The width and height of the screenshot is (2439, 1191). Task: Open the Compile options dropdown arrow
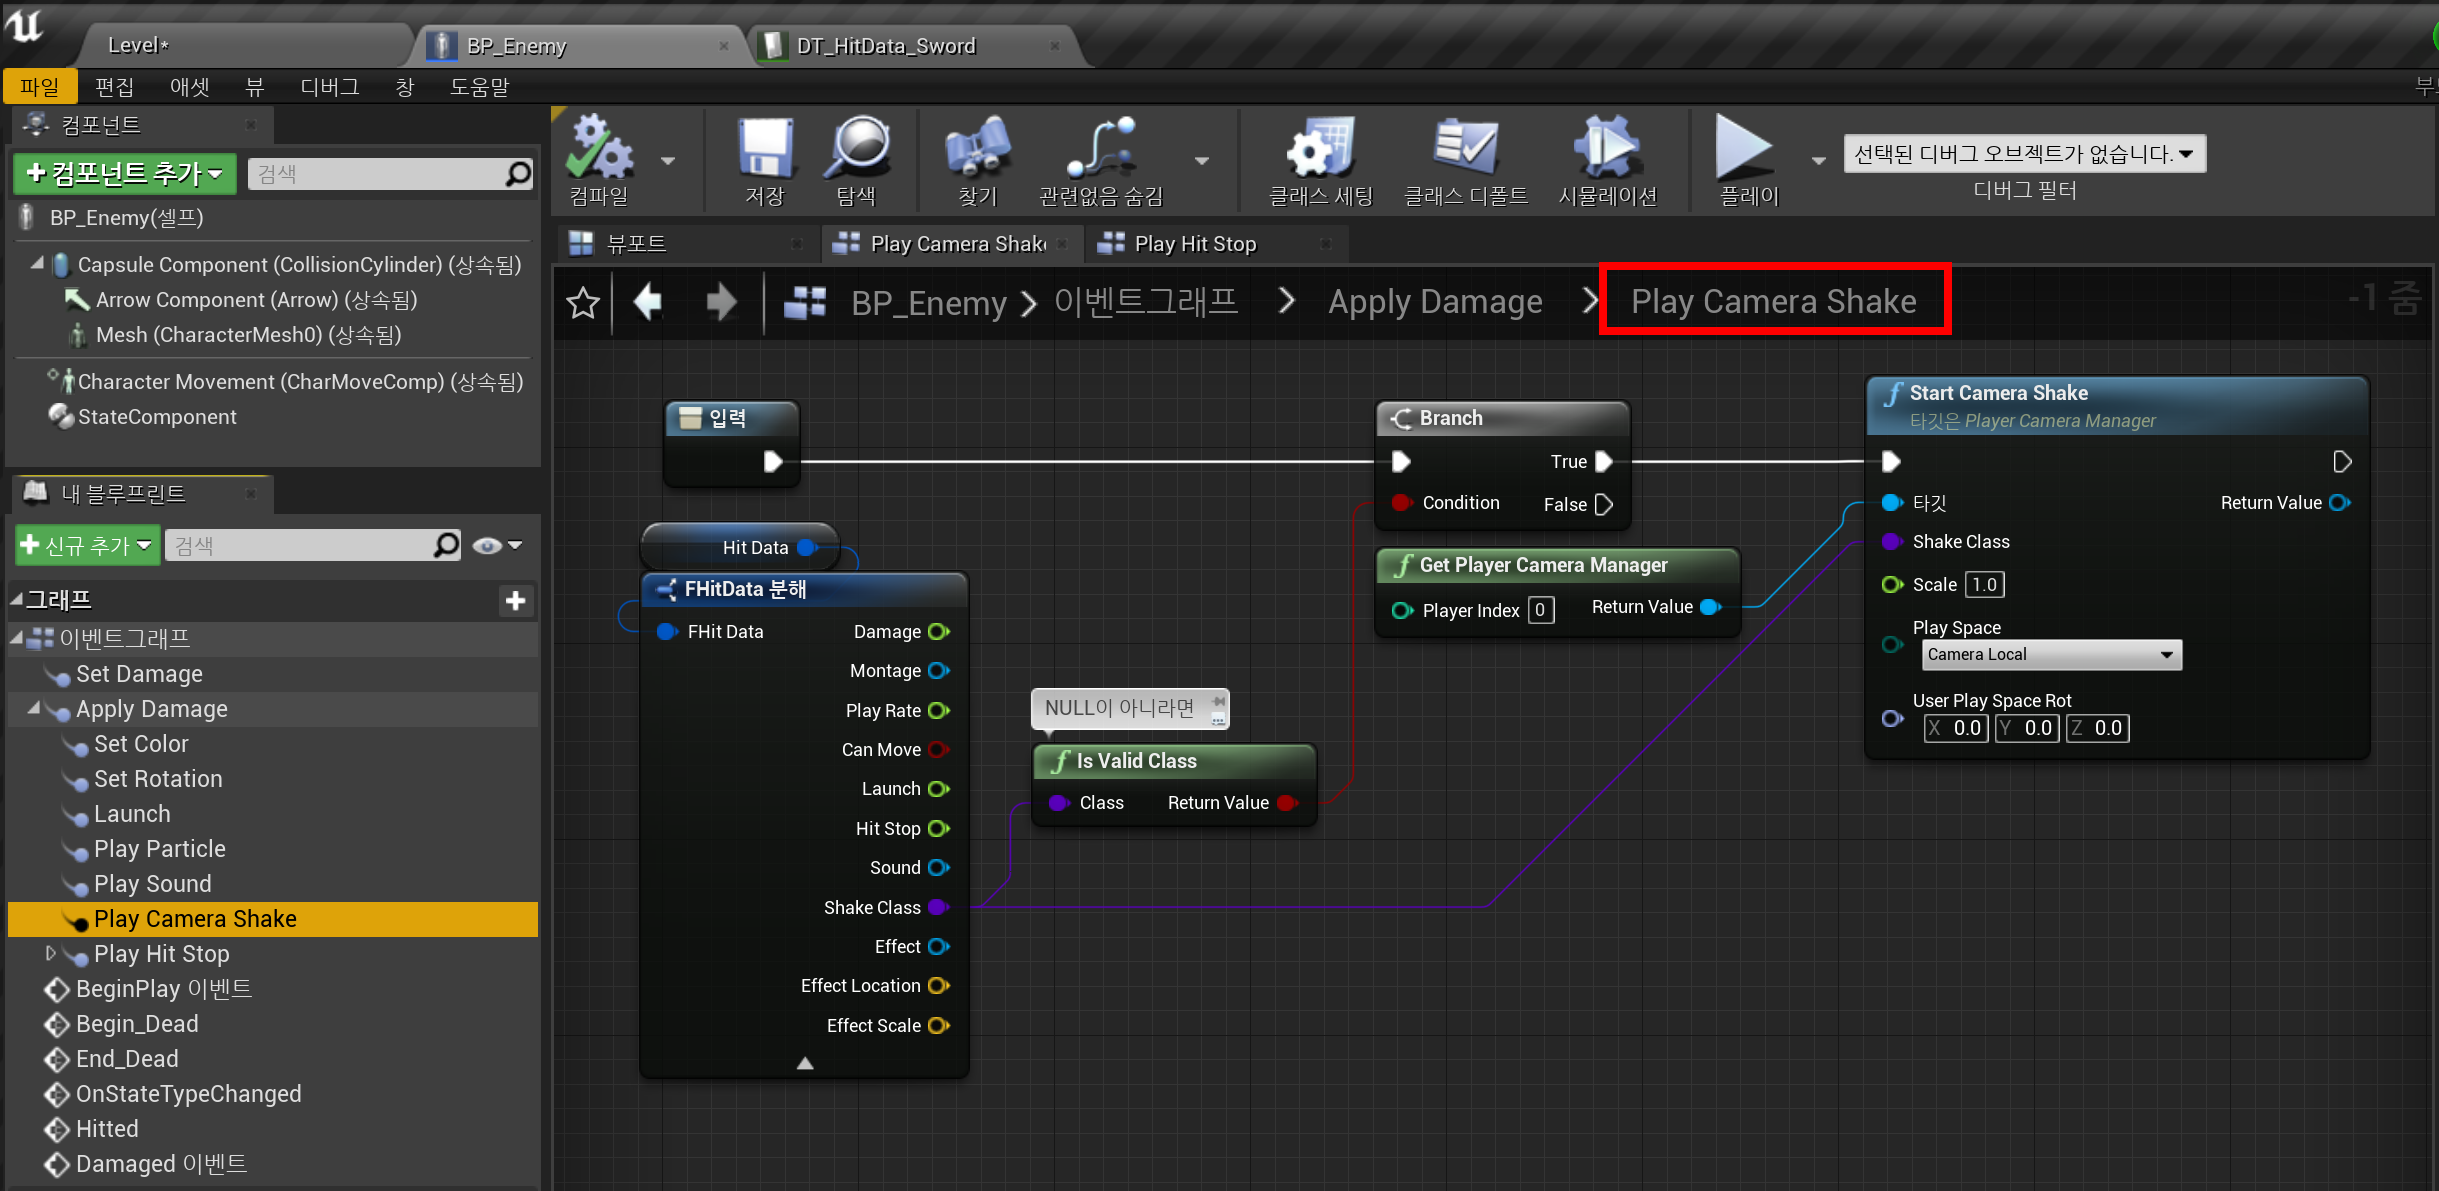[668, 160]
